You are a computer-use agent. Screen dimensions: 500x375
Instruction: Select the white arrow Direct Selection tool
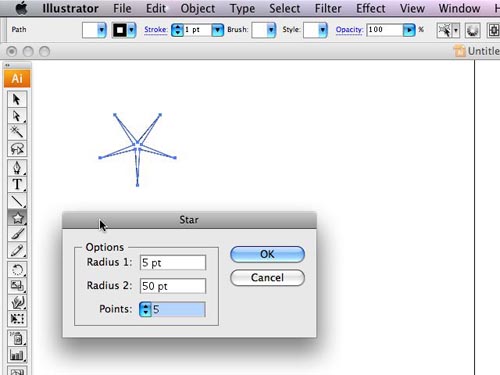click(17, 116)
